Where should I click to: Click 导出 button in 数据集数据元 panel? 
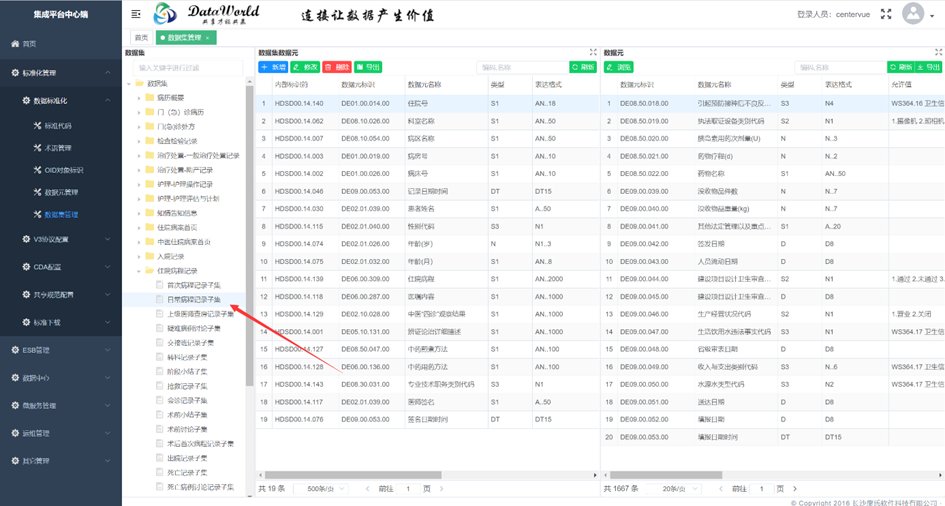point(368,67)
